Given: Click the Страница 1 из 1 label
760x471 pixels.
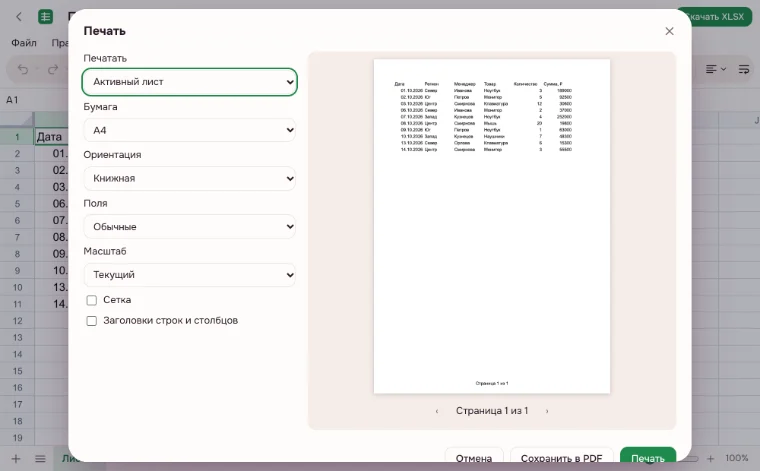Looking at the screenshot, I should tap(492, 411).
